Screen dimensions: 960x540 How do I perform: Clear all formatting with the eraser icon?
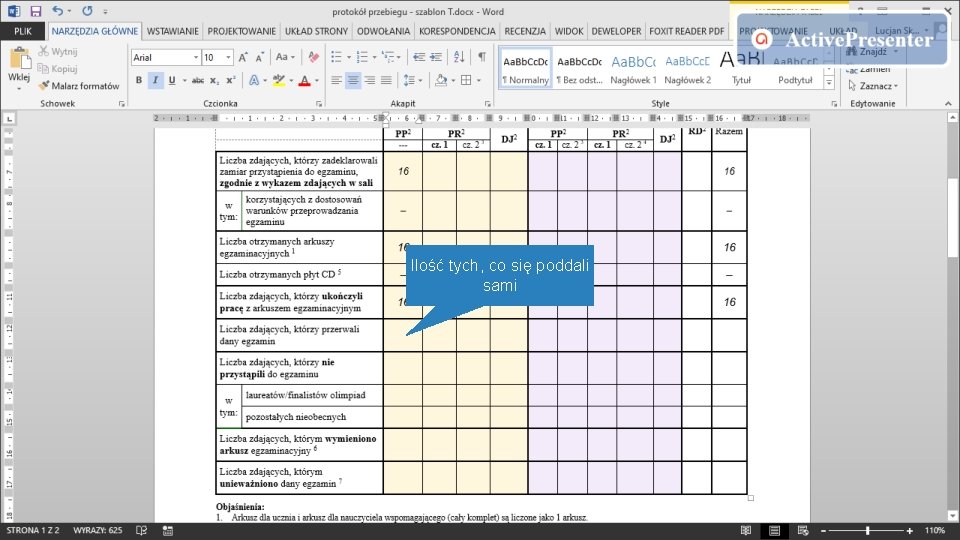point(313,57)
